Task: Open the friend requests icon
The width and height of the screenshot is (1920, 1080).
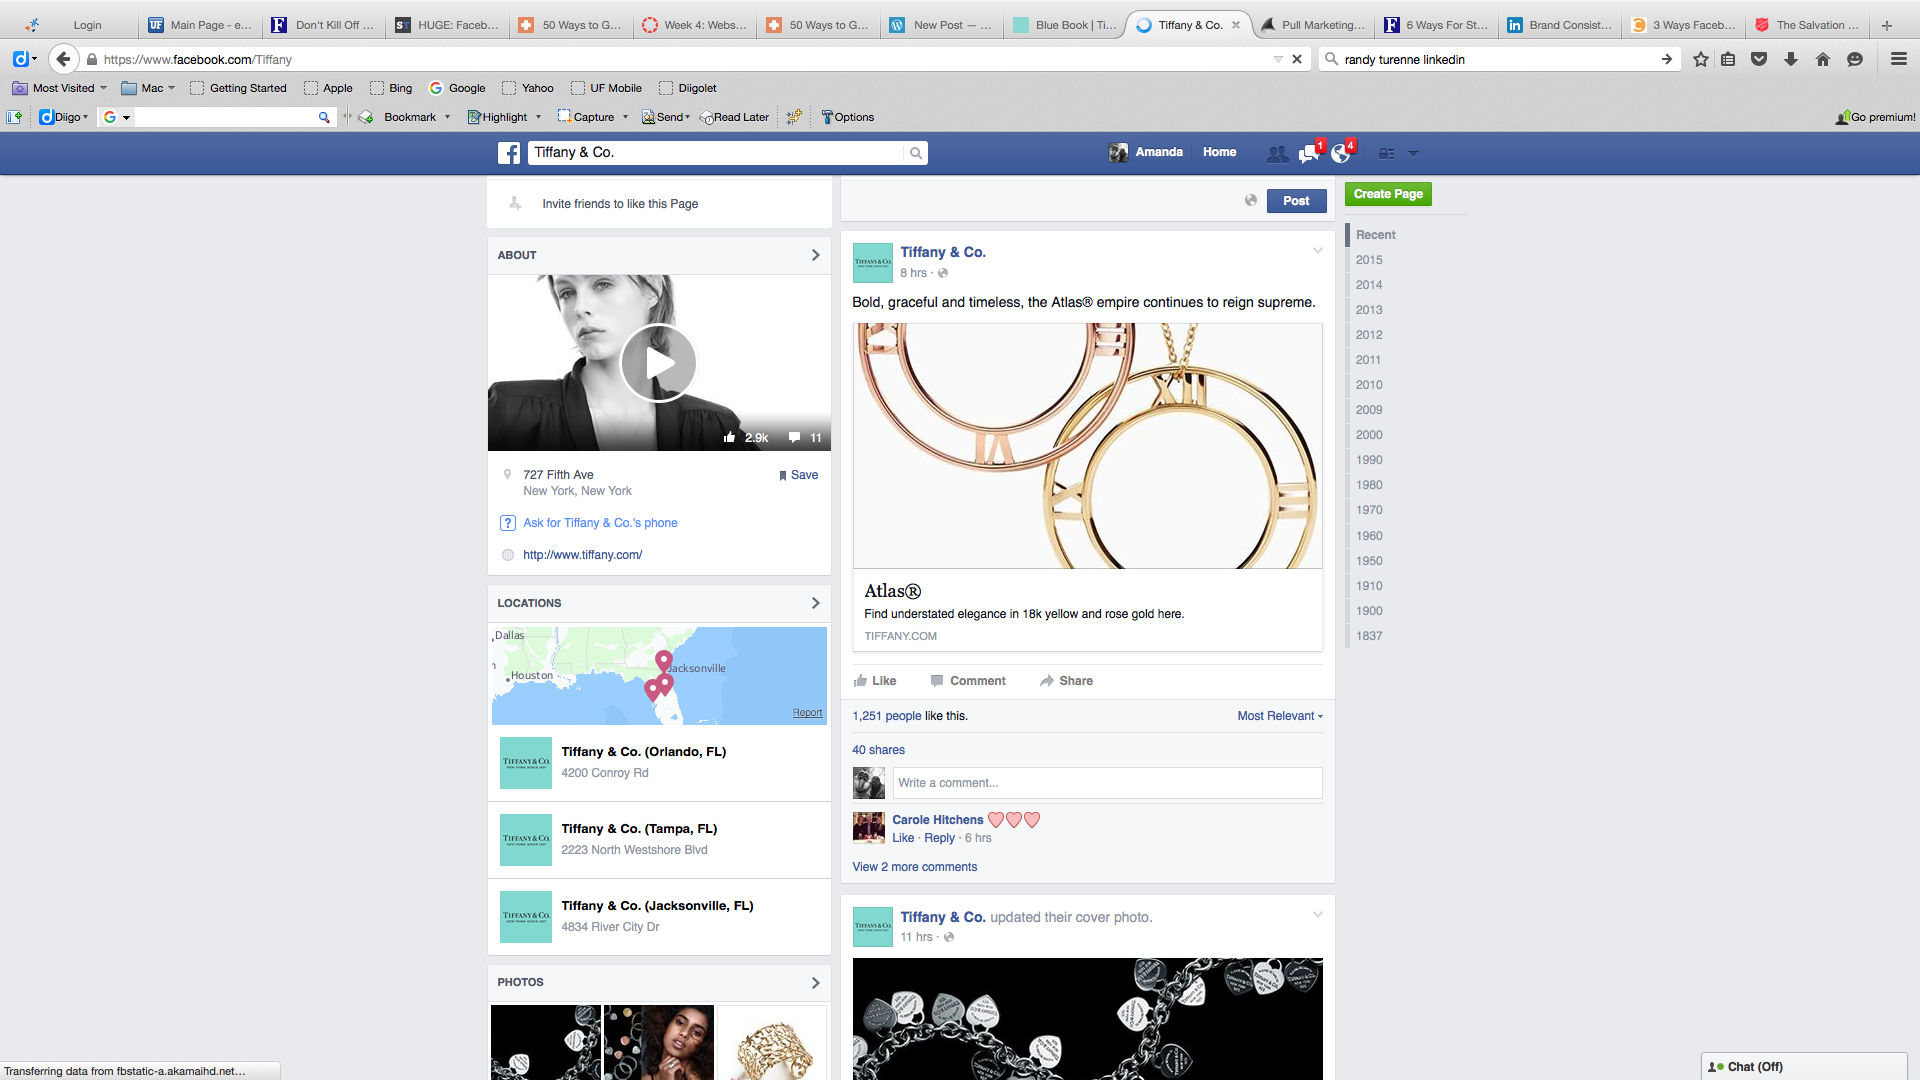Action: click(x=1277, y=153)
